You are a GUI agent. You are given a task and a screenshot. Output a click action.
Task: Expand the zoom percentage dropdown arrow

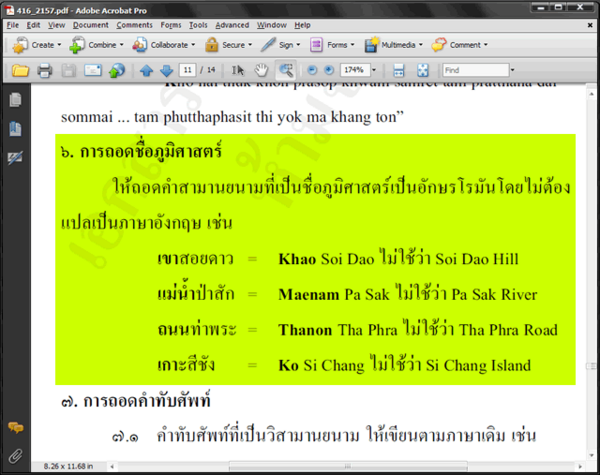pyautogui.click(x=374, y=70)
